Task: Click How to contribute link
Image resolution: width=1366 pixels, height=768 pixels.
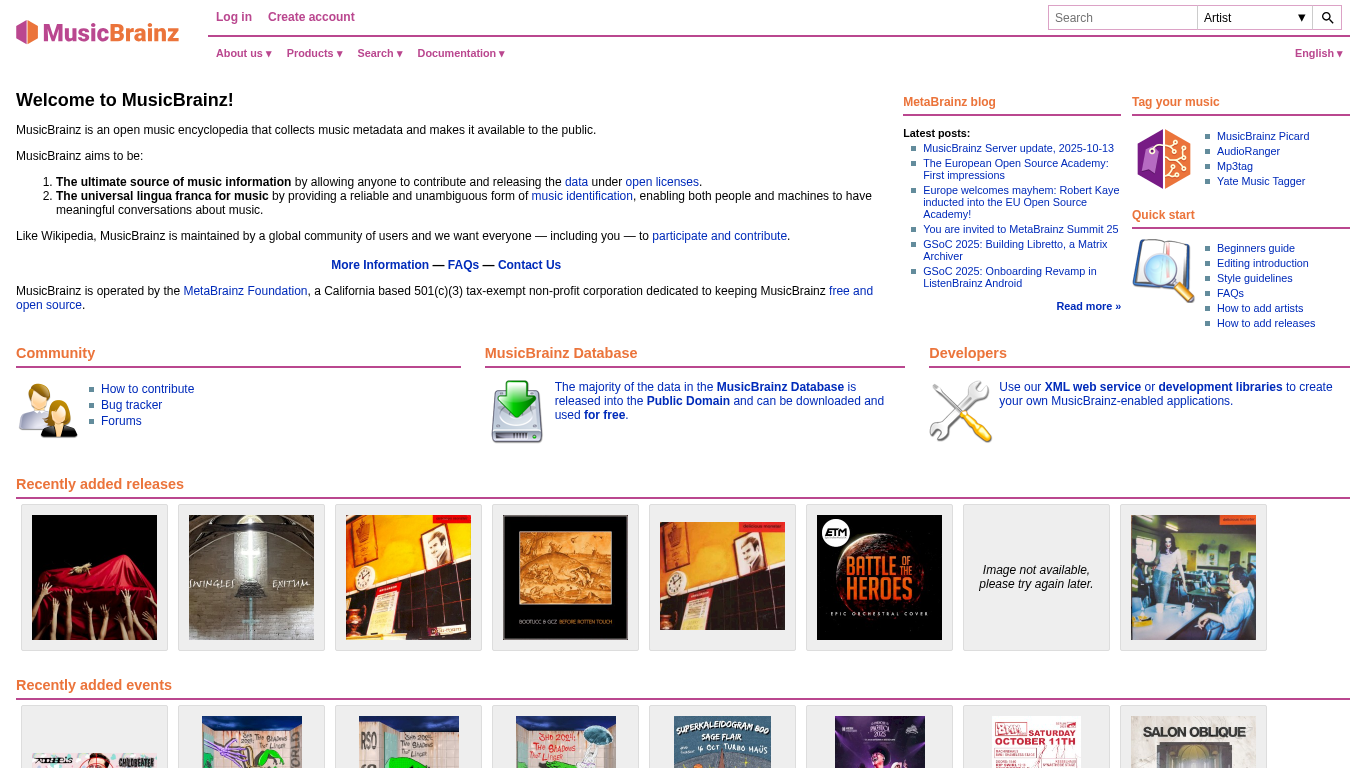Action: [148, 389]
